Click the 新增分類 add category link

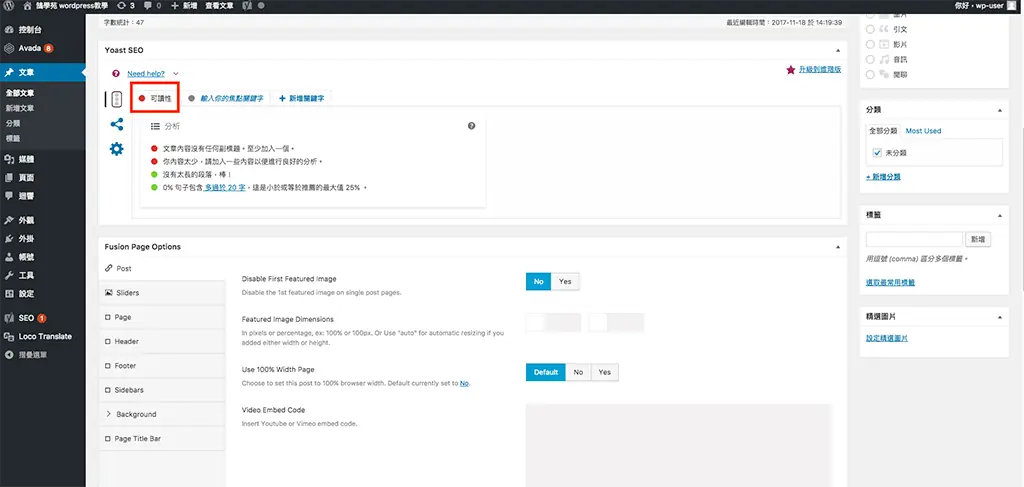(x=883, y=177)
